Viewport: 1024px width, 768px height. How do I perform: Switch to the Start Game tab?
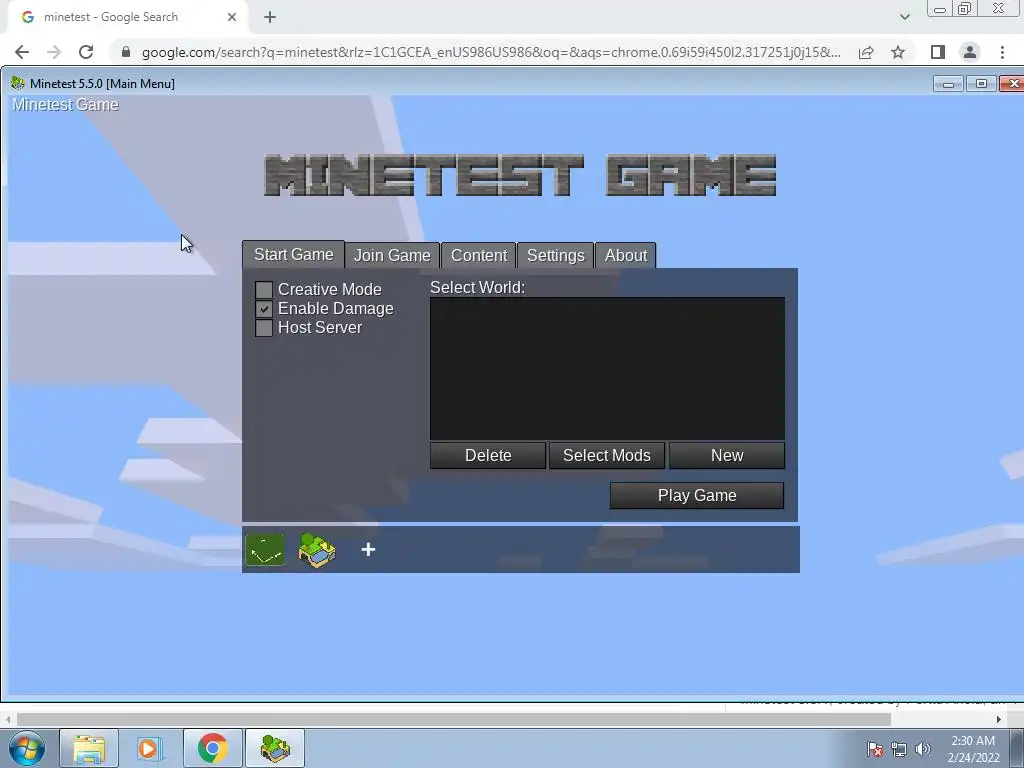coord(293,255)
